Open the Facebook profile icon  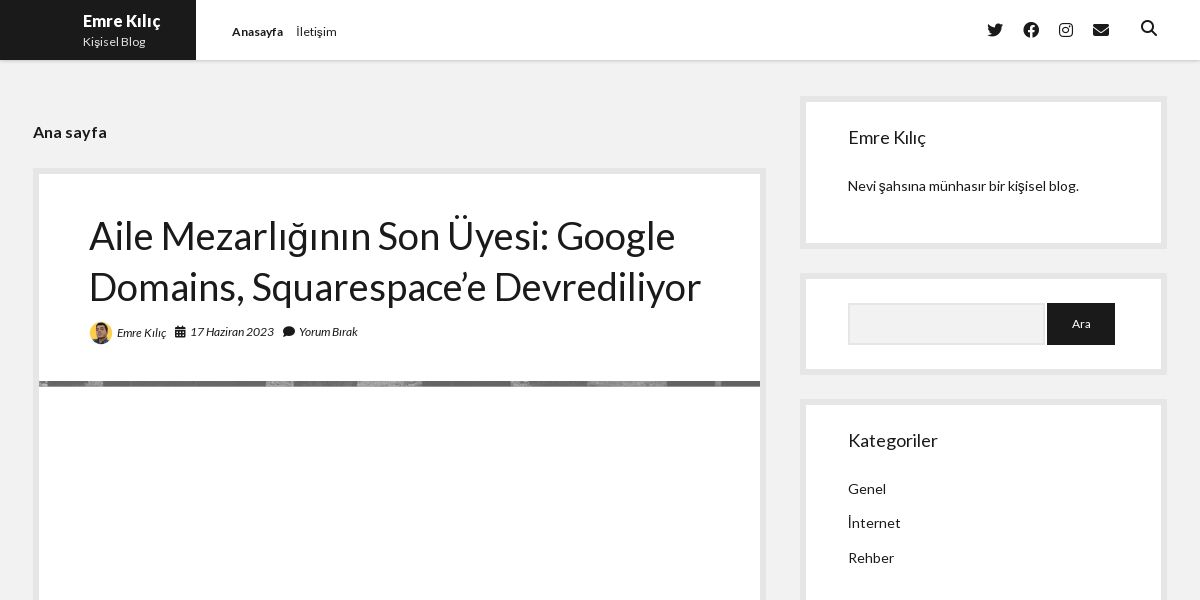coord(1031,30)
